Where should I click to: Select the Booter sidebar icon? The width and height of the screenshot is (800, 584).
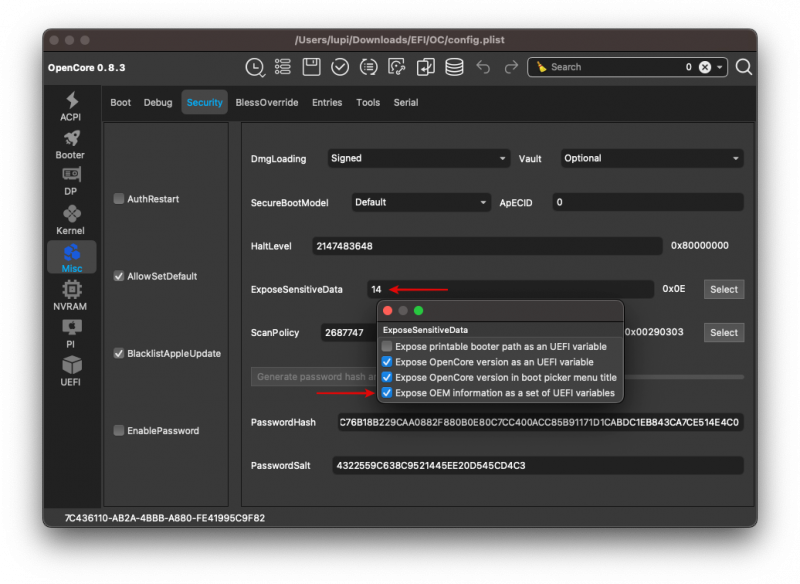71,143
